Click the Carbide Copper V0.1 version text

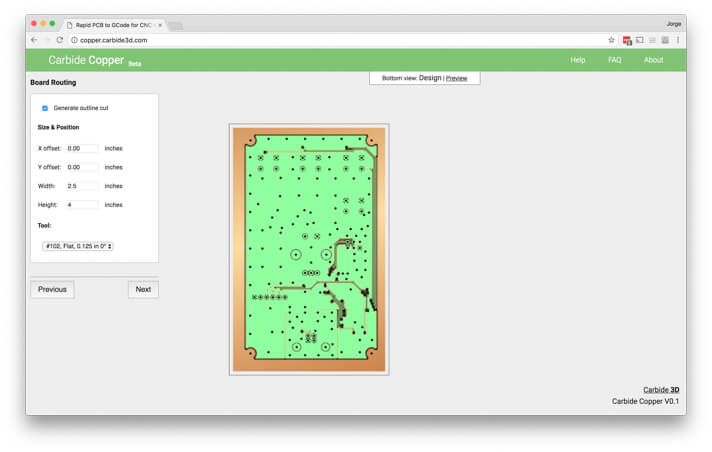click(645, 401)
